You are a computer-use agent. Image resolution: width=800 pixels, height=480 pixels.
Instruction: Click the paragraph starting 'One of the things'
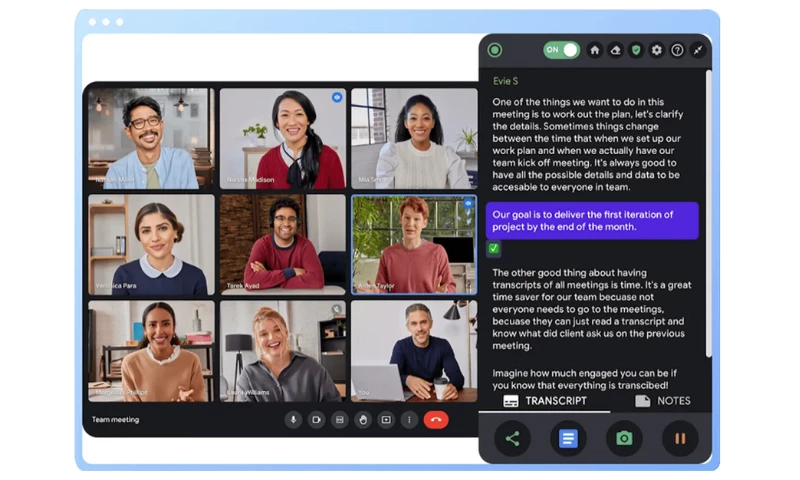pos(588,144)
